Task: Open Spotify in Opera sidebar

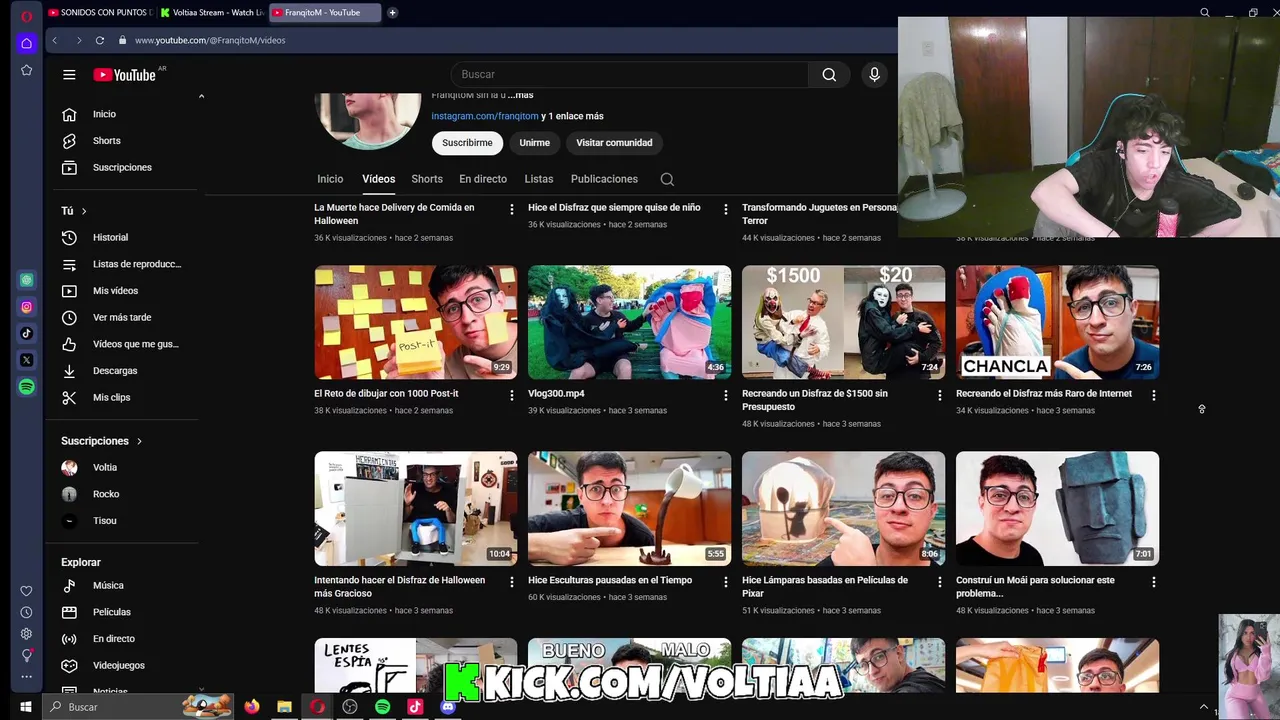Action: [x=27, y=387]
